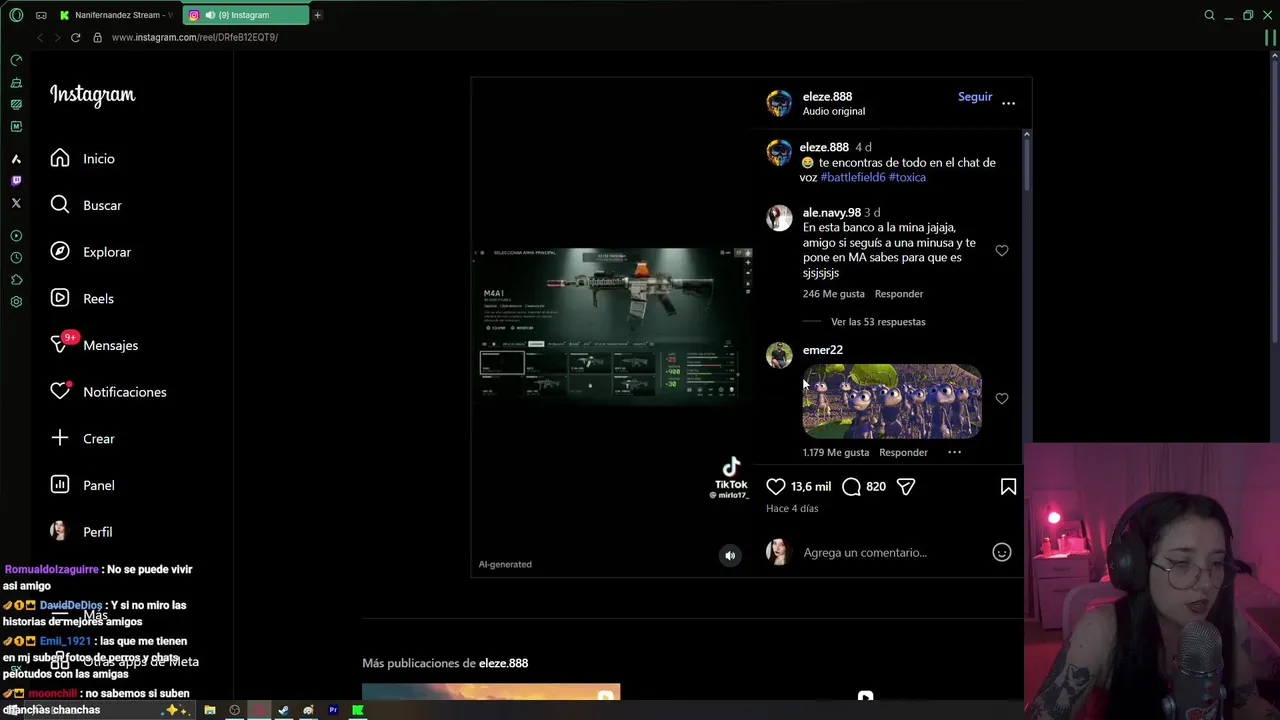Like emer22's GIF comment
Image resolution: width=1280 pixels, height=720 pixels.
click(x=1001, y=398)
